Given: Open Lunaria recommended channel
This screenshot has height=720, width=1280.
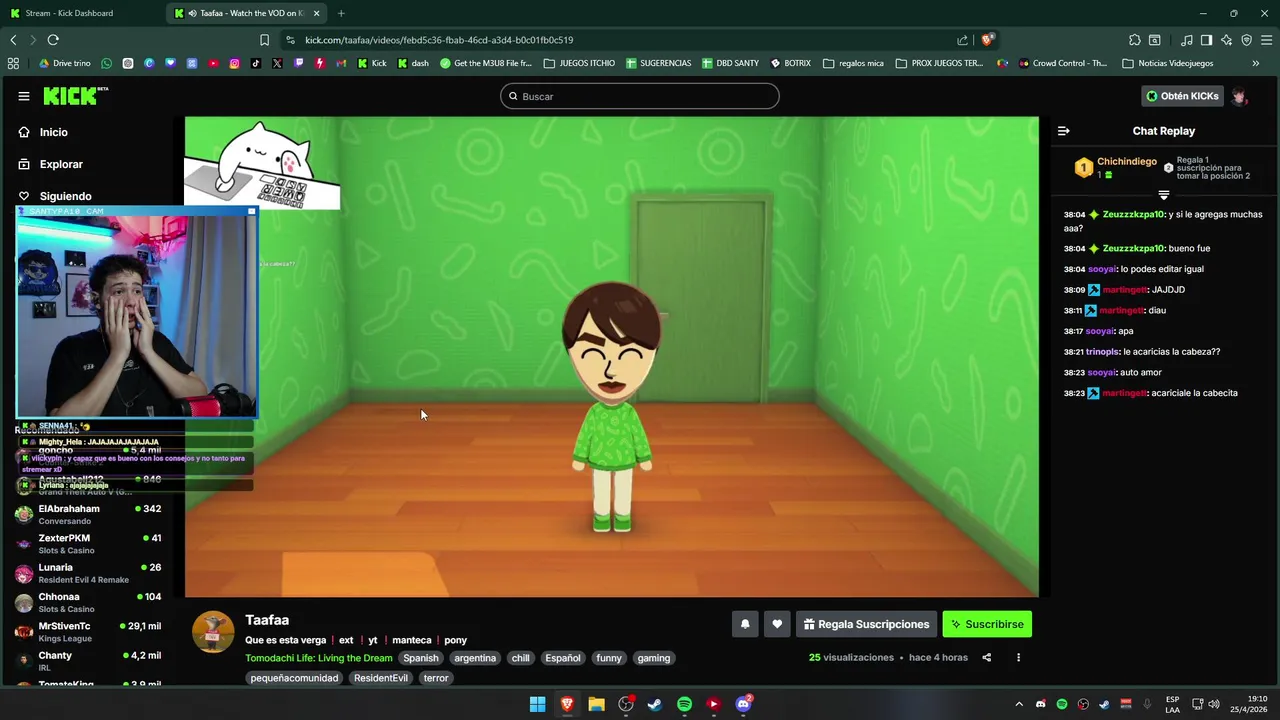Looking at the screenshot, I should pos(88,573).
